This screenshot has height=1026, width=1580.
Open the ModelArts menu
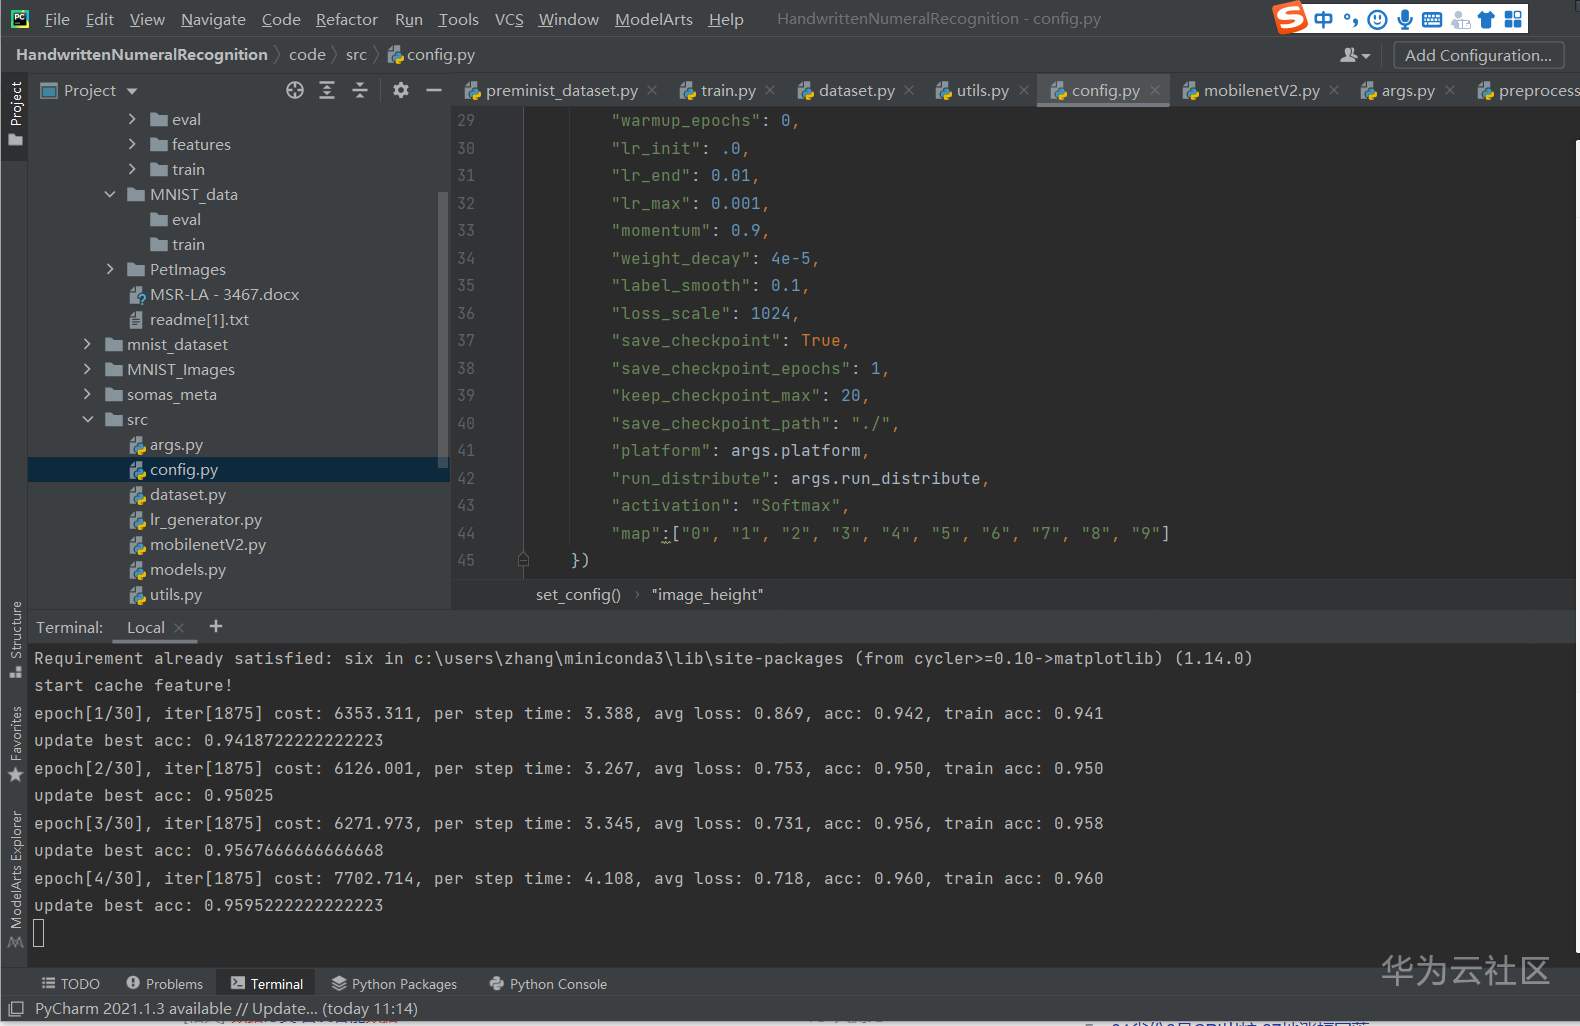pos(653,19)
